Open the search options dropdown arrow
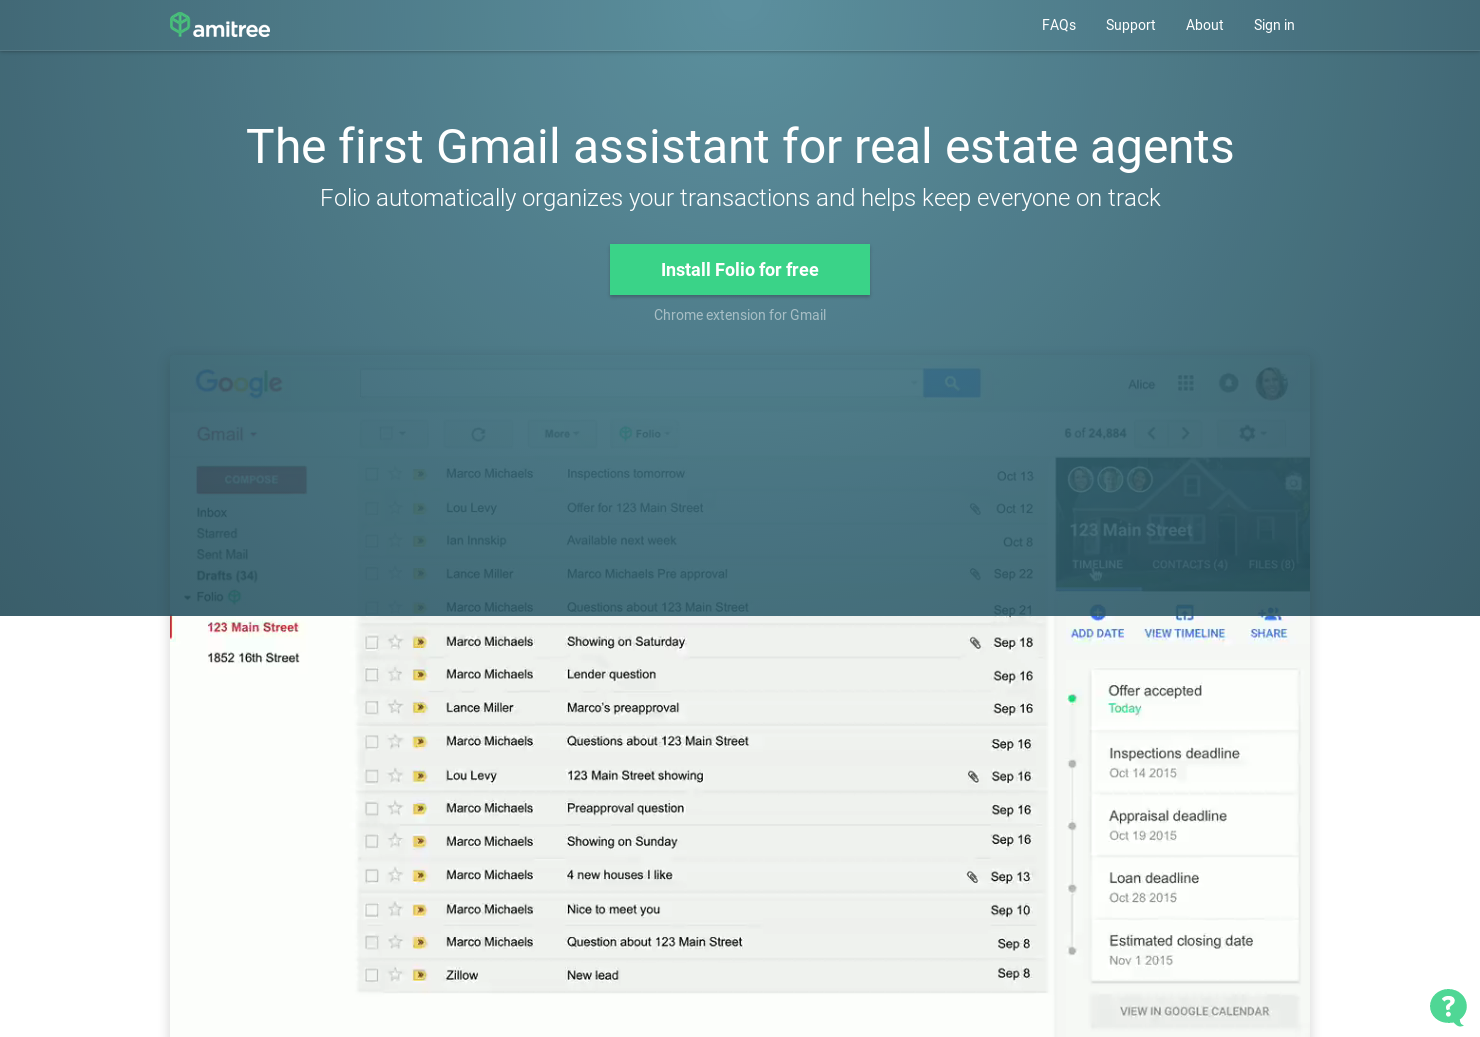Screen dimensions: 1480x1037 913,383
